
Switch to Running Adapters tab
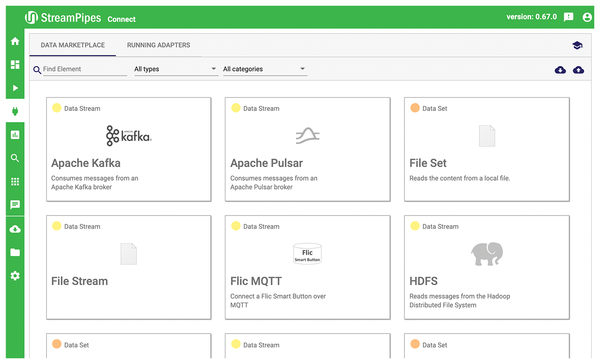[158, 45]
